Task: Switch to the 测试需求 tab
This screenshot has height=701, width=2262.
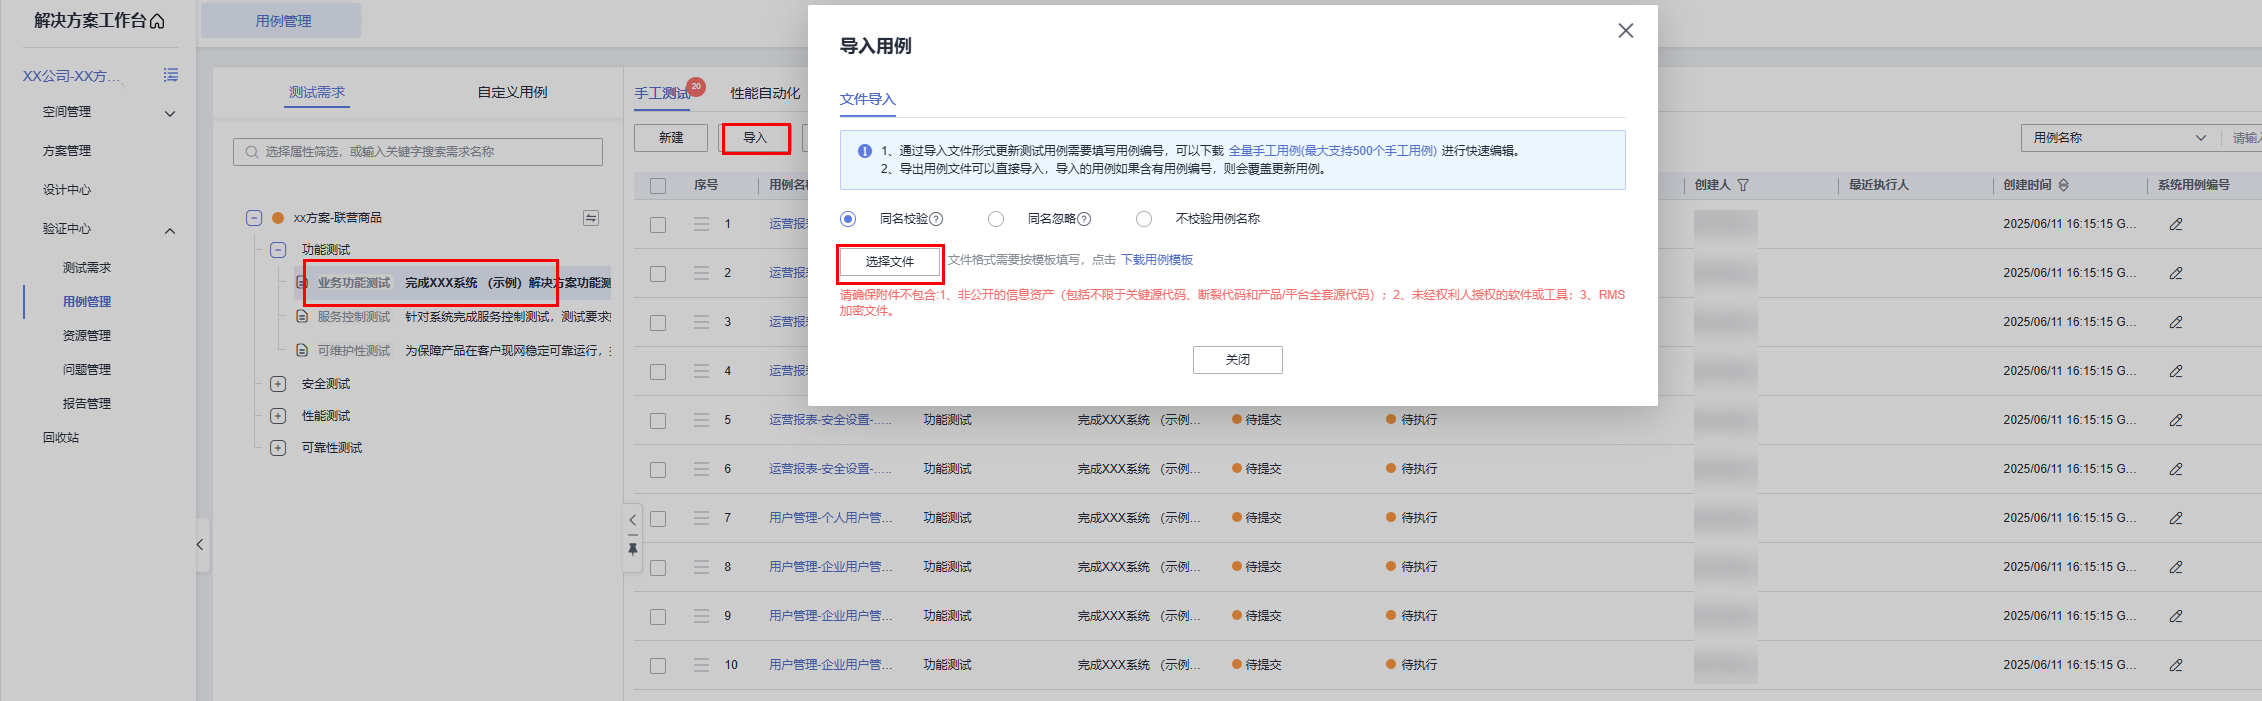Action: (317, 92)
